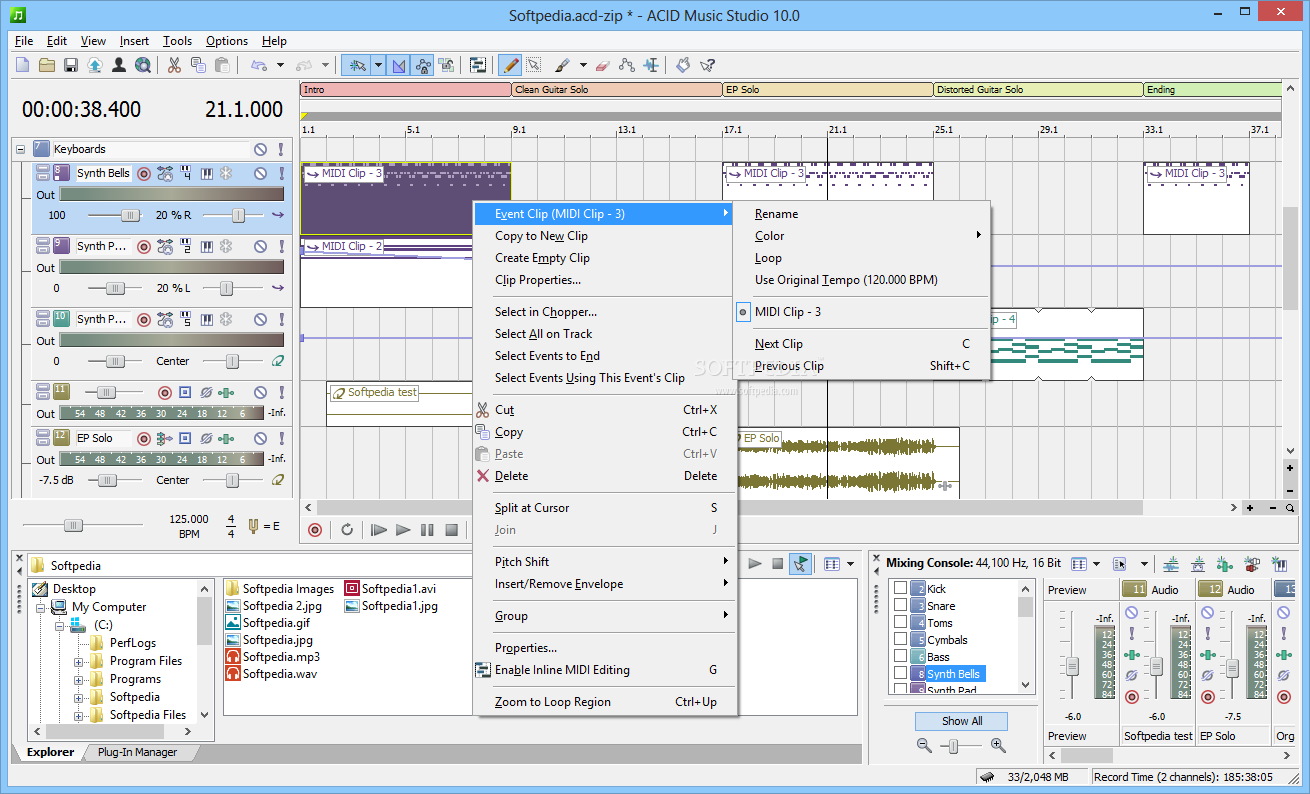Click the metronome icon beside the time signature
This screenshot has height=794, width=1310.
(253, 525)
